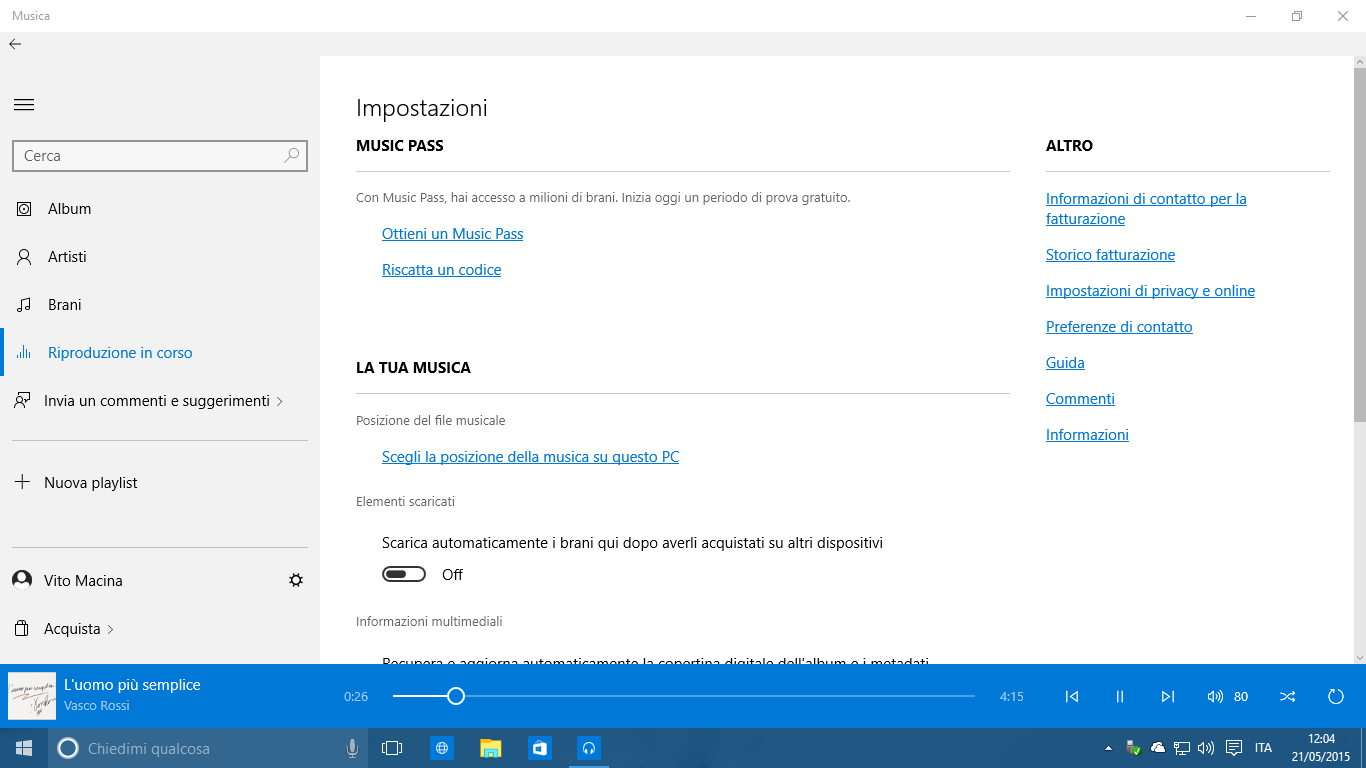Viewport: 1366px width, 768px height.
Task: Show hidden system tray icons
Action: (1108, 748)
